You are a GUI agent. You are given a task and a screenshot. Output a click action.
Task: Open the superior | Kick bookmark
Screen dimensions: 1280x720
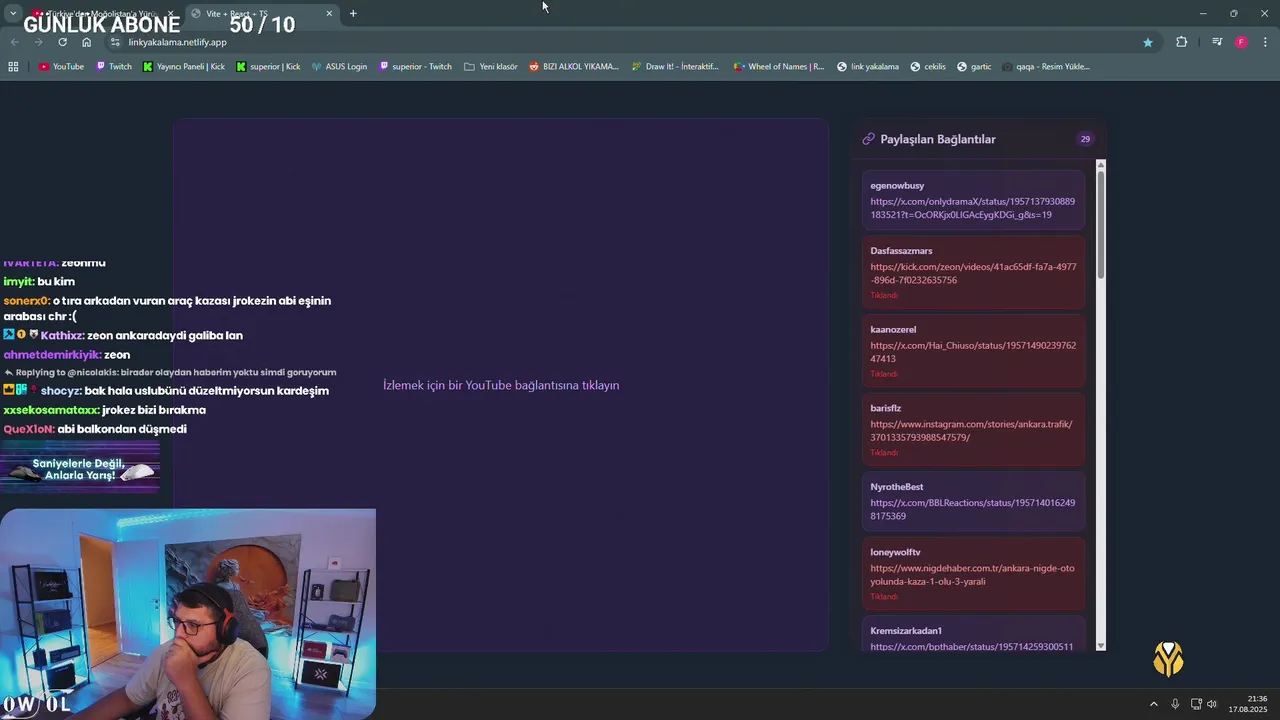click(x=268, y=67)
